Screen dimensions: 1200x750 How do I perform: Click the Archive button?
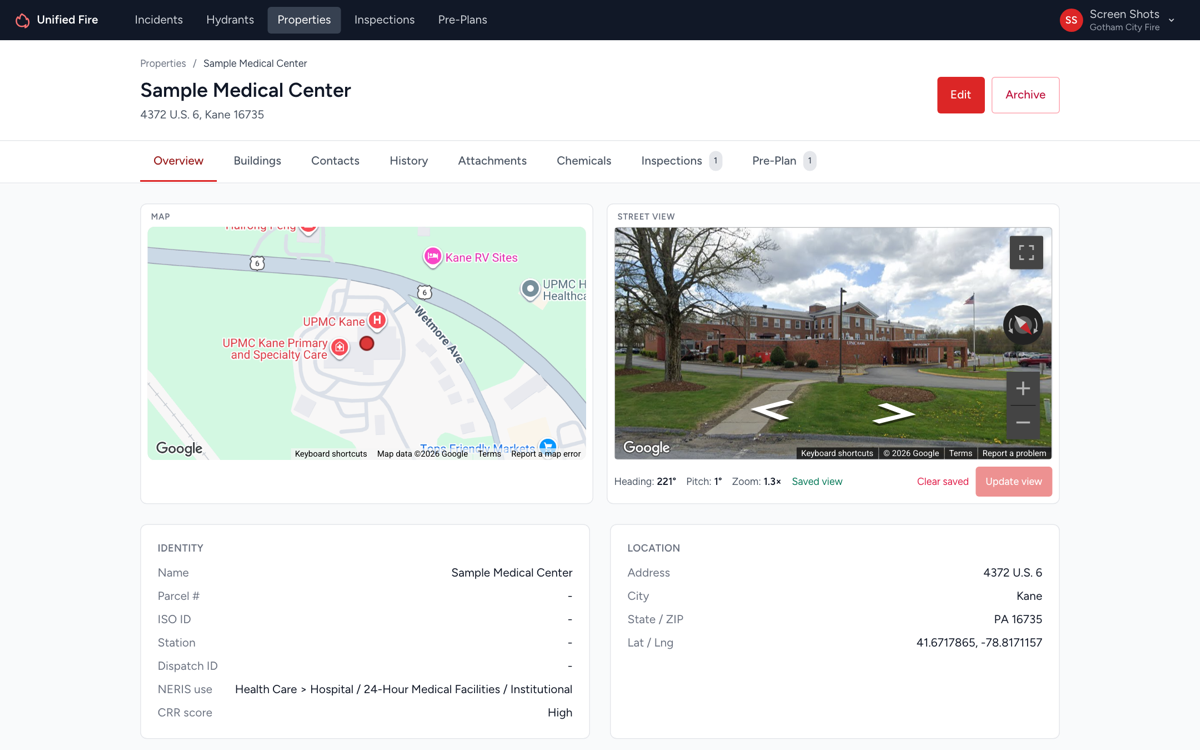coord(1025,95)
